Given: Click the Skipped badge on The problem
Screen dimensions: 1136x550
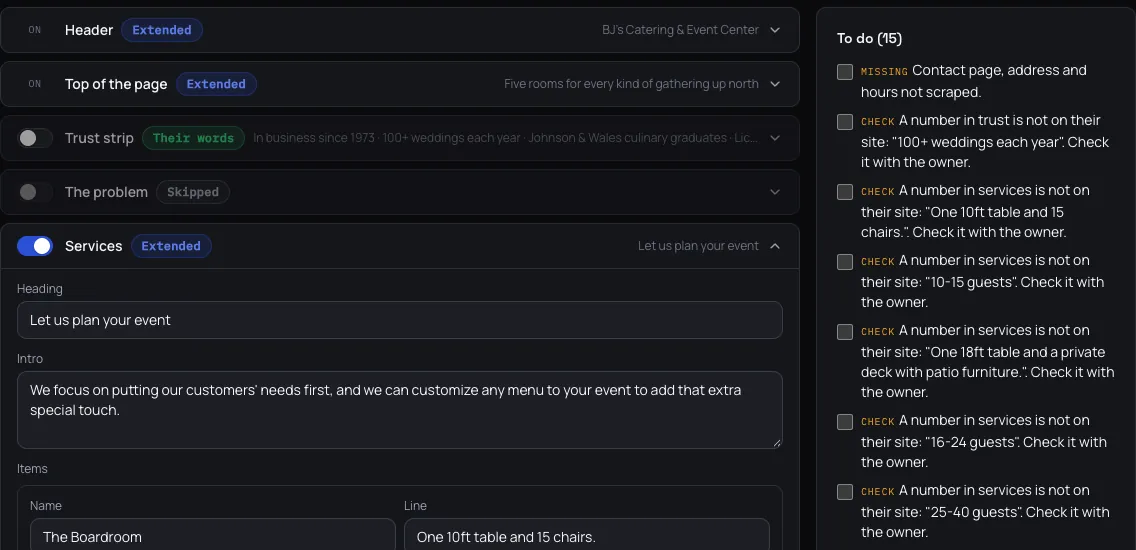Looking at the screenshot, I should tap(193, 192).
